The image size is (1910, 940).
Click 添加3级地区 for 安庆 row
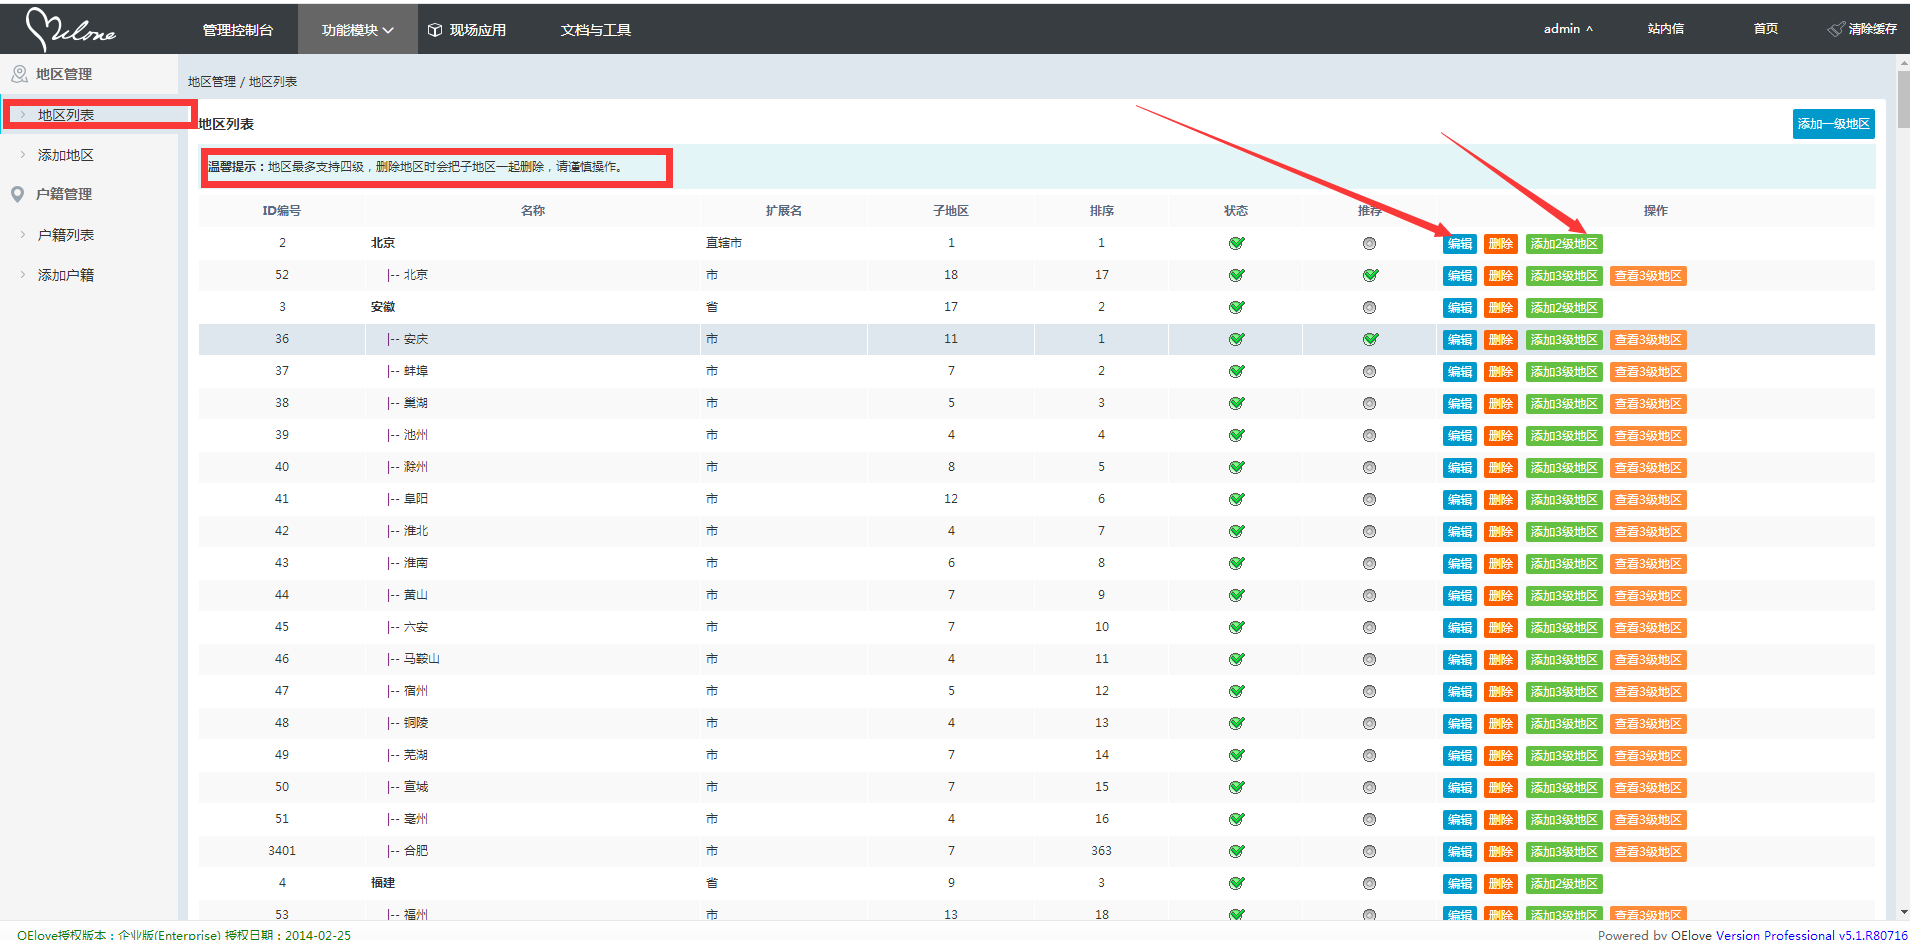tap(1564, 340)
